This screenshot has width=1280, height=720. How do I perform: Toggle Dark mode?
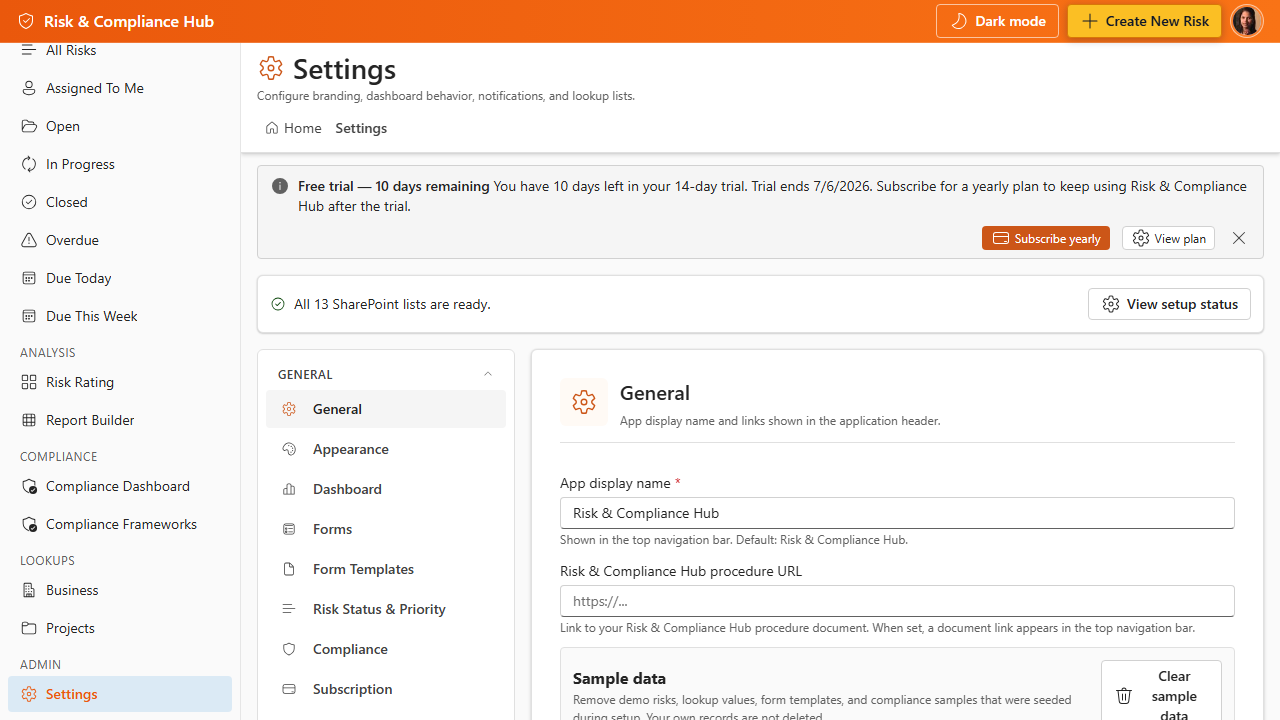click(997, 21)
